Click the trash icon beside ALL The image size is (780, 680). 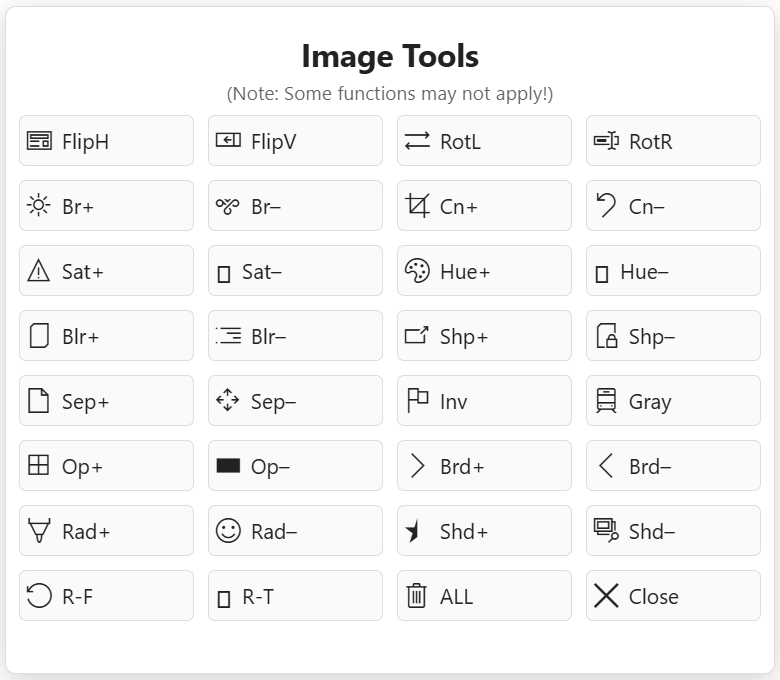tap(417, 596)
